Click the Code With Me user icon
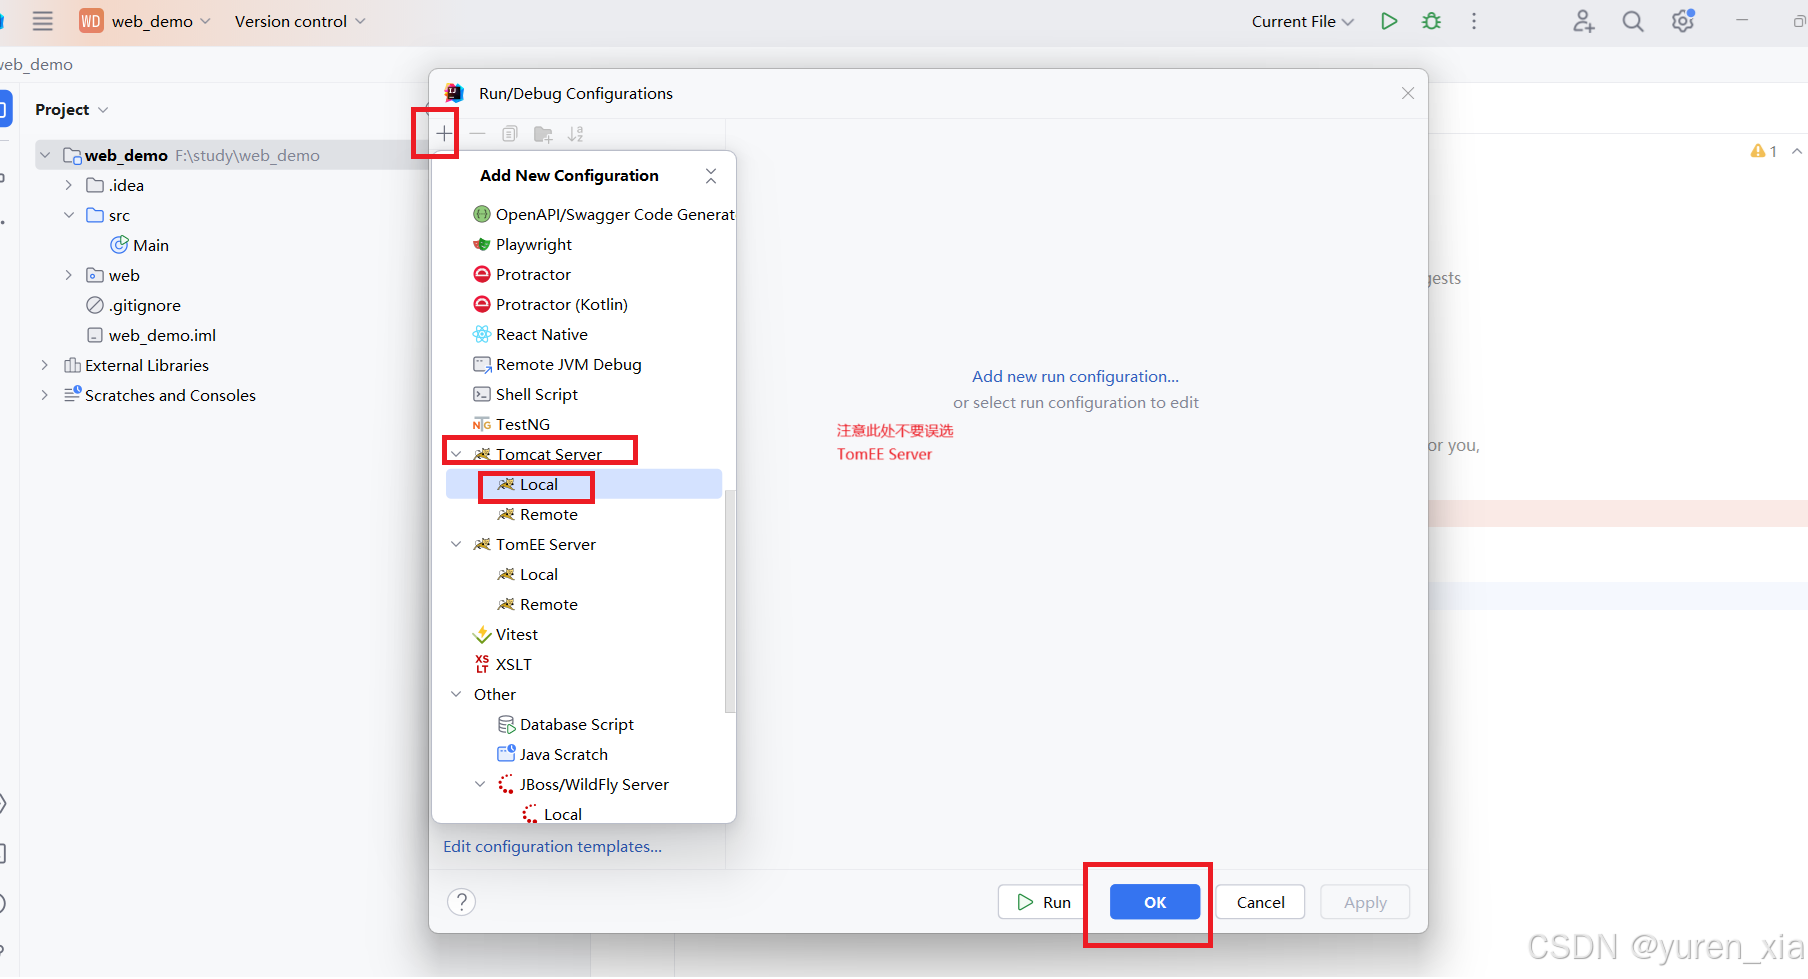The width and height of the screenshot is (1808, 979). point(1583,21)
